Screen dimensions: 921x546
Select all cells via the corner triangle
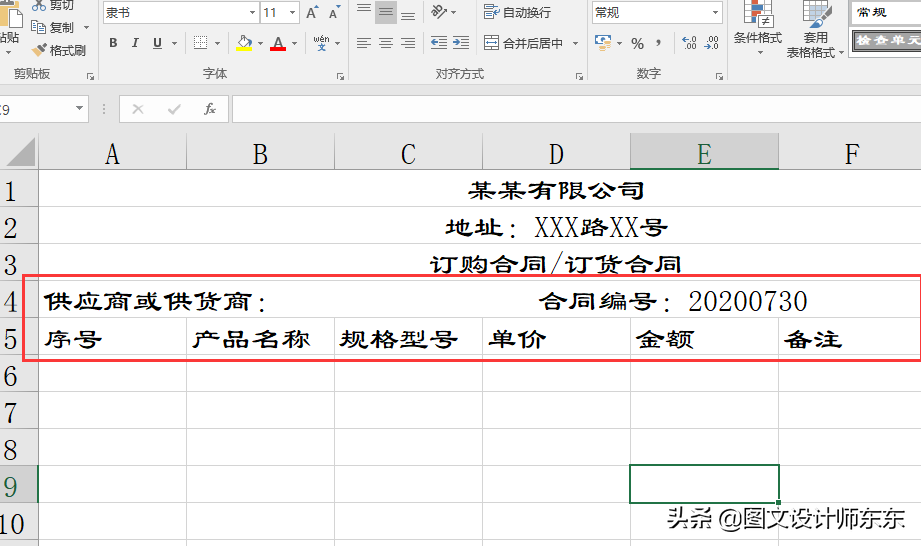click(20, 152)
